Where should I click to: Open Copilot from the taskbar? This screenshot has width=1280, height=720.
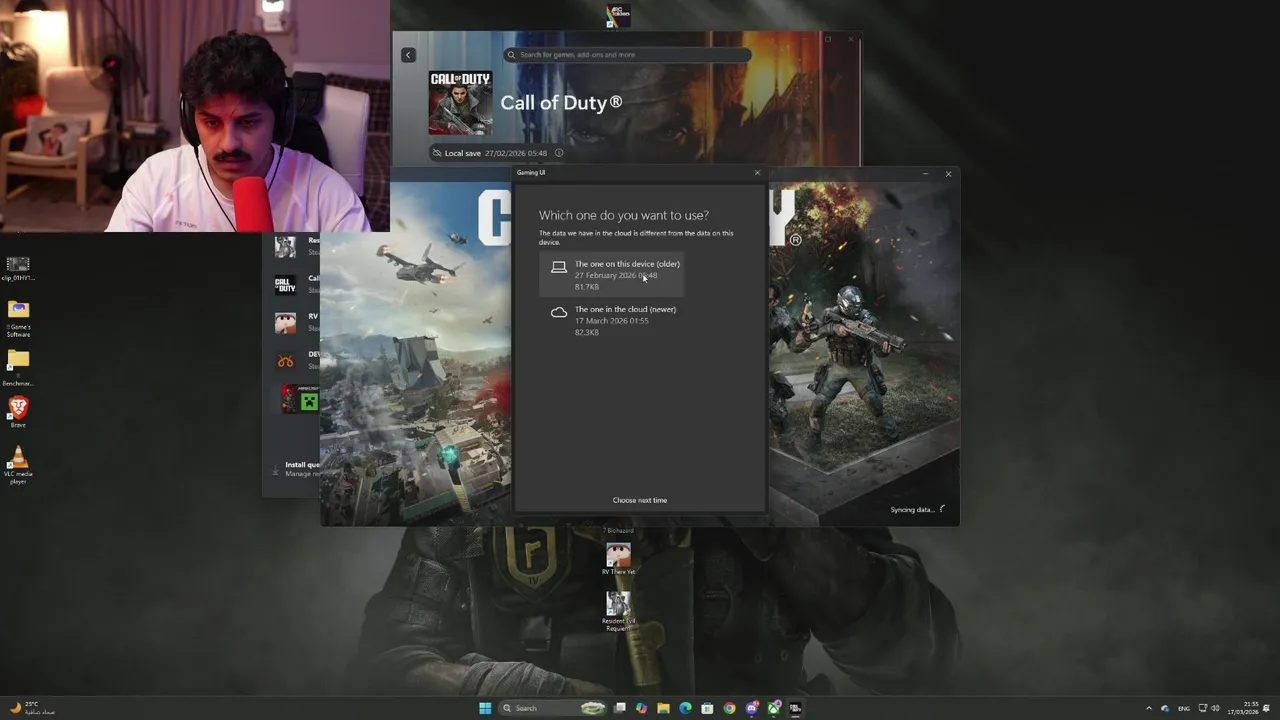[x=641, y=708]
